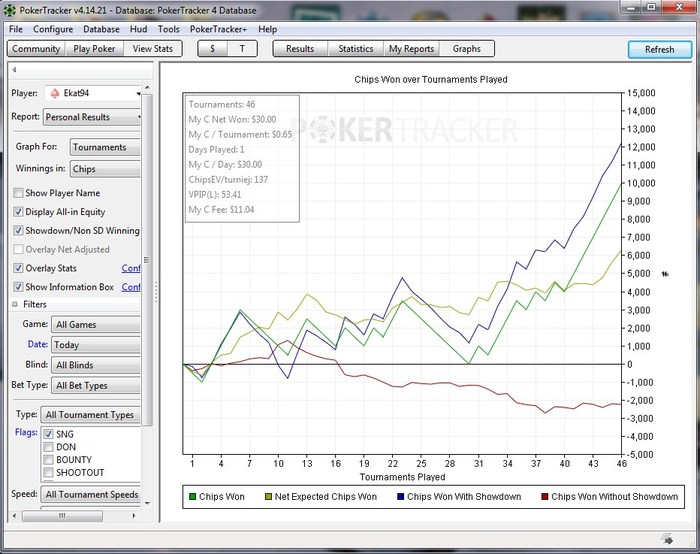Open the Player dropdown showing Ekat94
This screenshot has width=700, height=554.
(x=93, y=93)
